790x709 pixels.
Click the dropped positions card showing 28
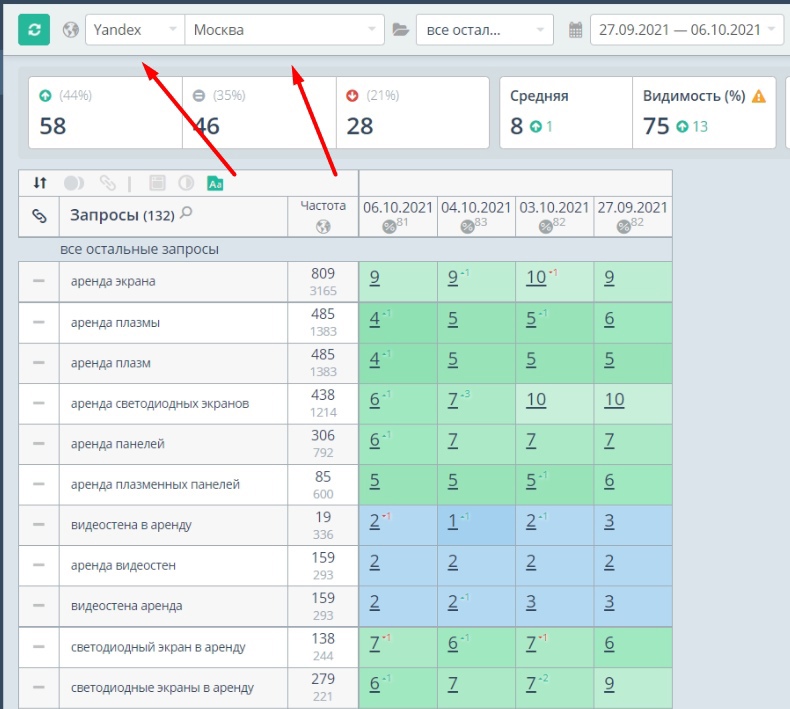click(x=413, y=112)
